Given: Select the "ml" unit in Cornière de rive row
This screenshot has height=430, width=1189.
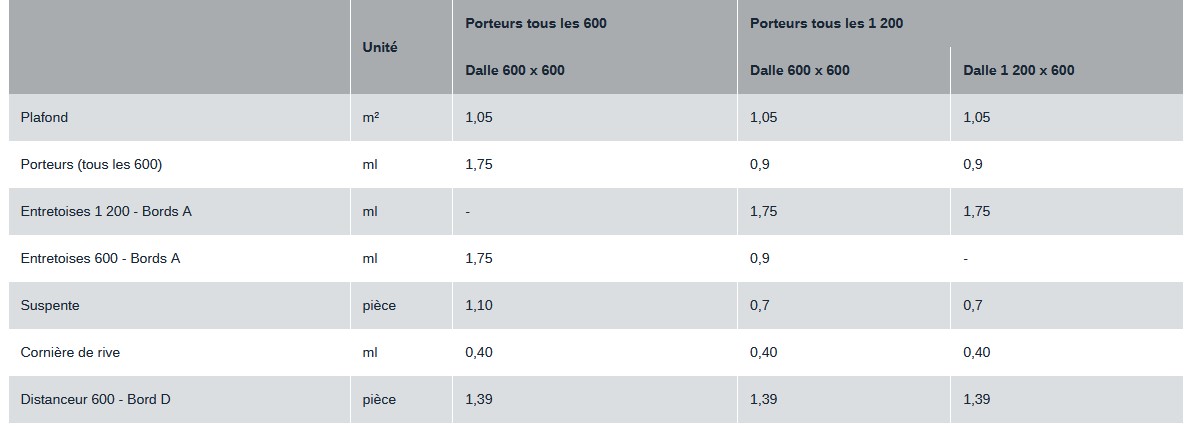Looking at the screenshot, I should click(x=370, y=352).
